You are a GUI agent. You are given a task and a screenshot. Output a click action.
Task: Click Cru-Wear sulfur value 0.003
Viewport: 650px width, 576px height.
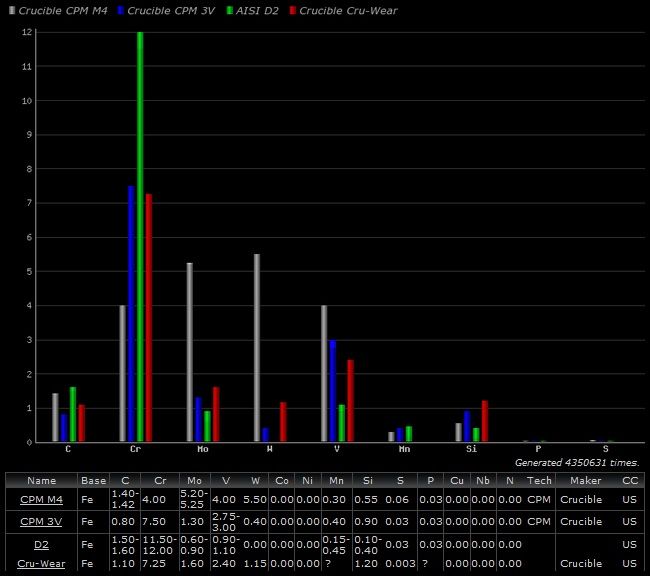(400, 563)
